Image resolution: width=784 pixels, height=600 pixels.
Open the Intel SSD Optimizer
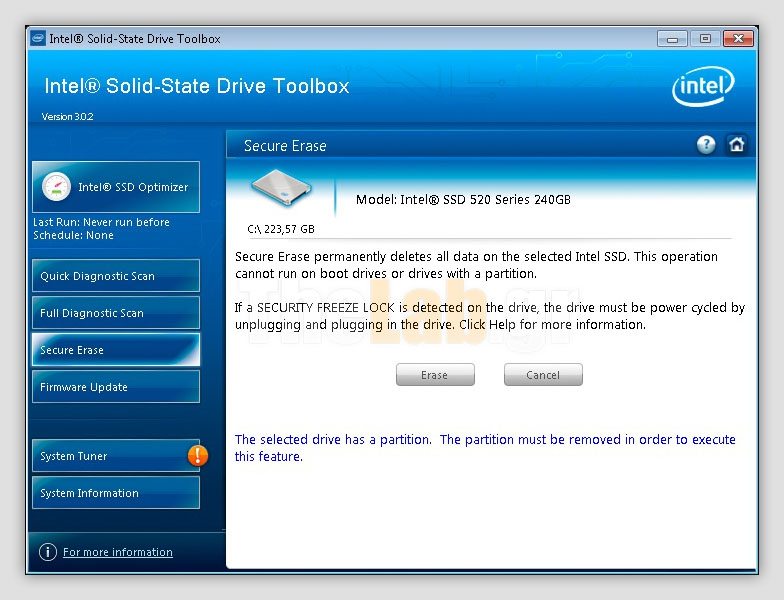pyautogui.click(x=116, y=187)
